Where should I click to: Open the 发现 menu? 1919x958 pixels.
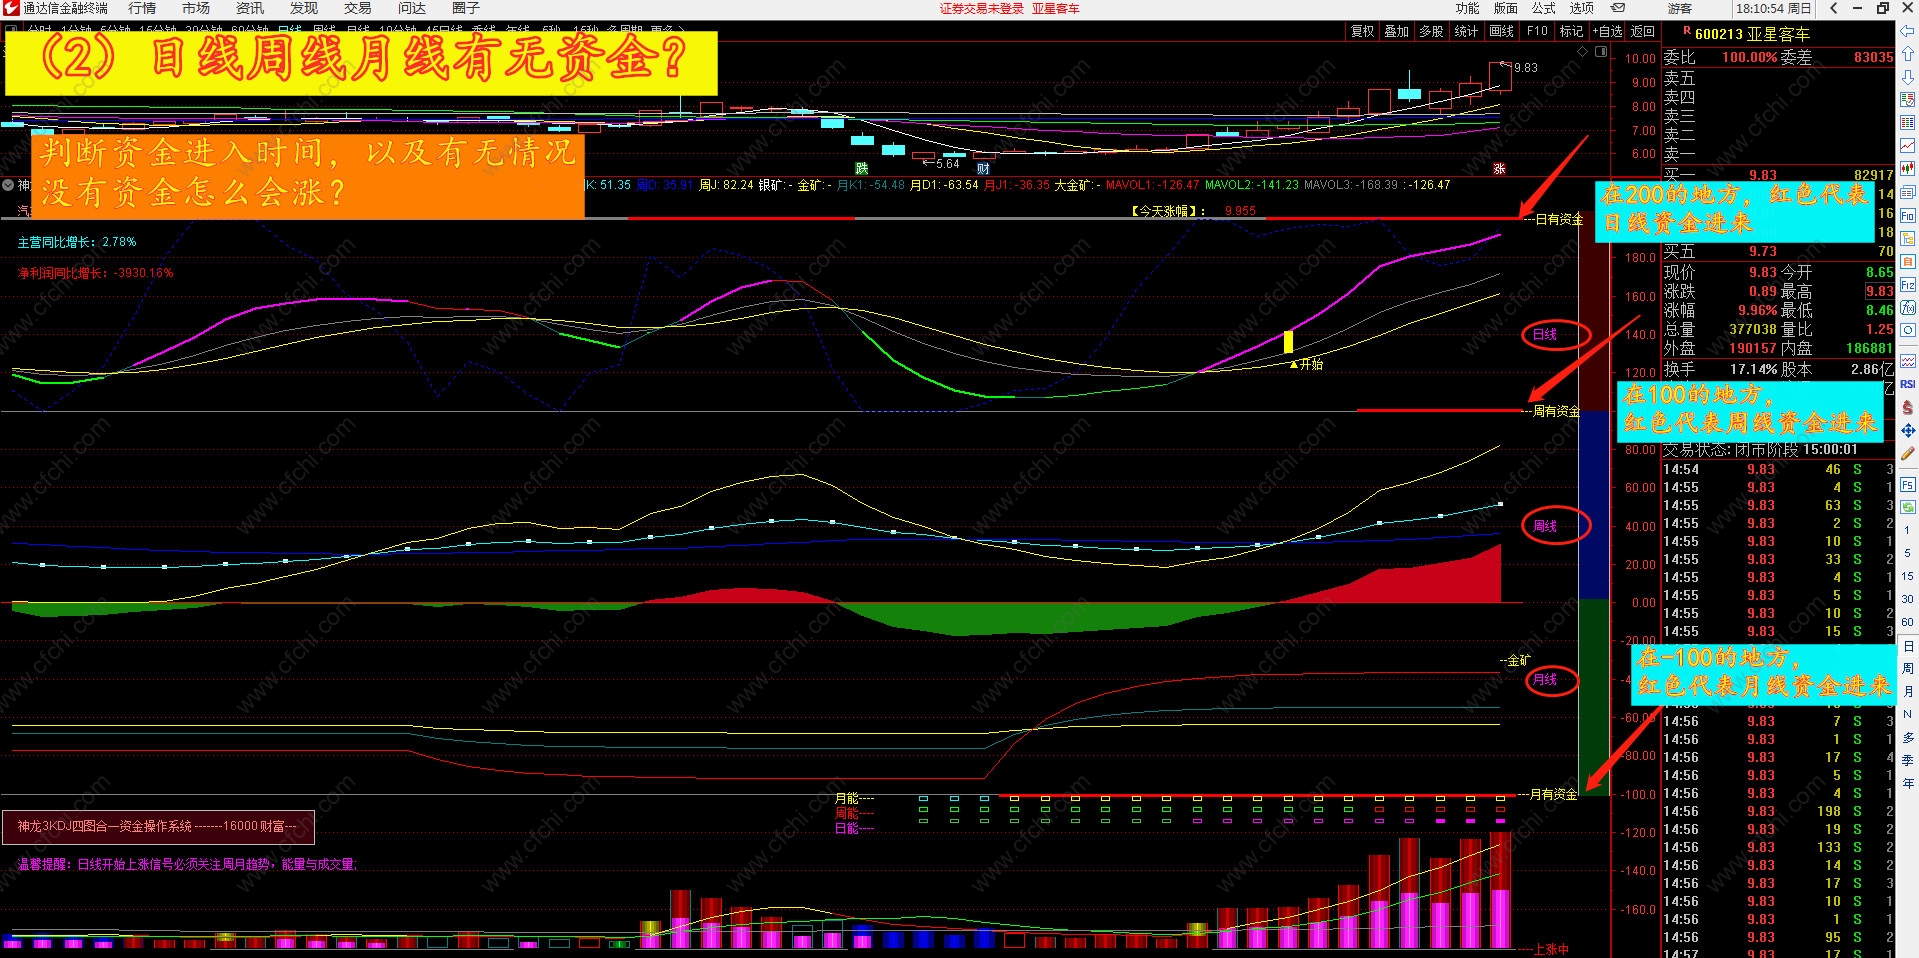pyautogui.click(x=304, y=8)
